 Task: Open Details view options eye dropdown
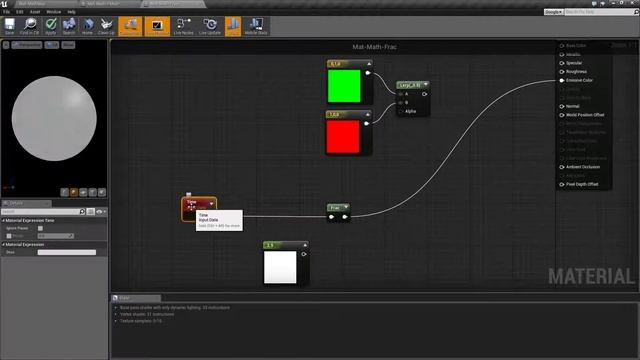coord(101,211)
